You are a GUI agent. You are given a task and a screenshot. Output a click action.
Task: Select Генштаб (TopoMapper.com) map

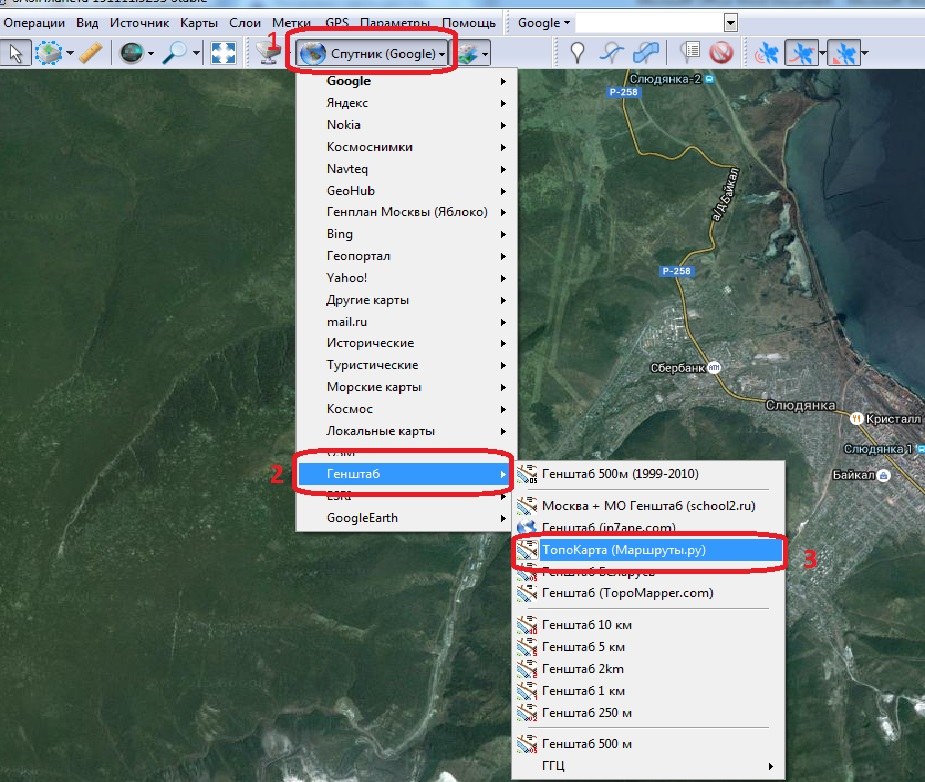pyautogui.click(x=648, y=593)
